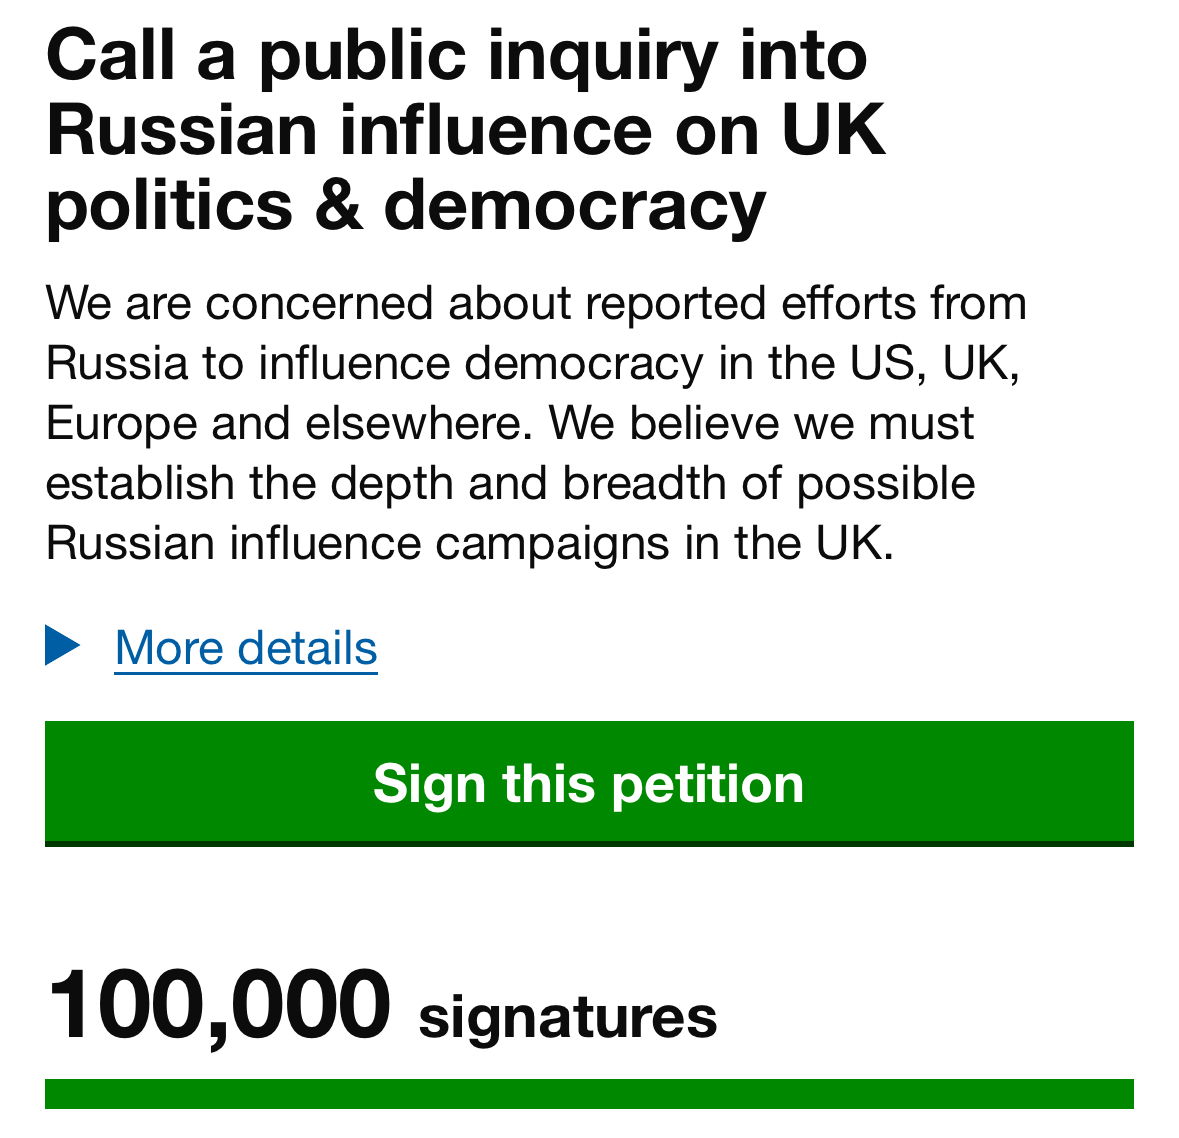1179x1138 pixels.
Task: Click the word "politics" in the title
Action: pyautogui.click(x=169, y=205)
